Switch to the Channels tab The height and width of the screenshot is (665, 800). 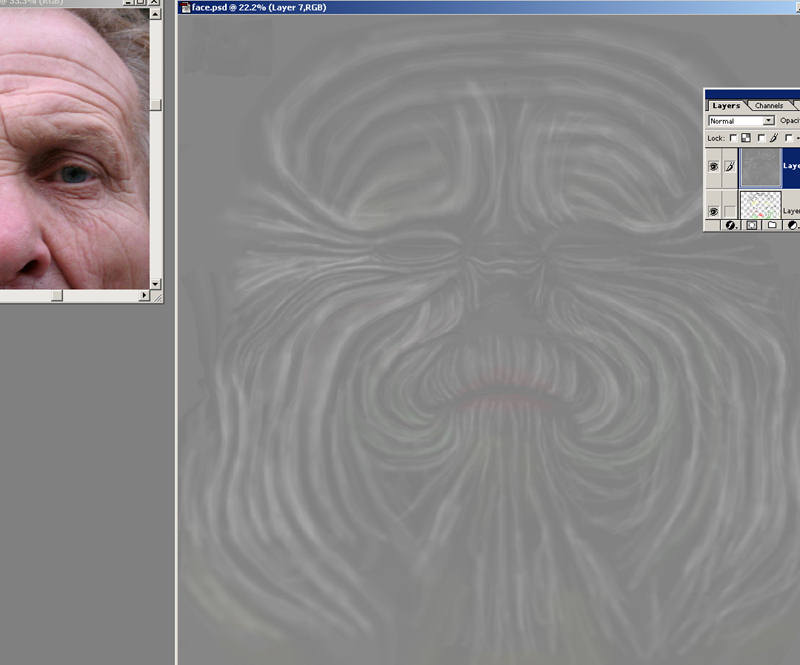pos(768,105)
